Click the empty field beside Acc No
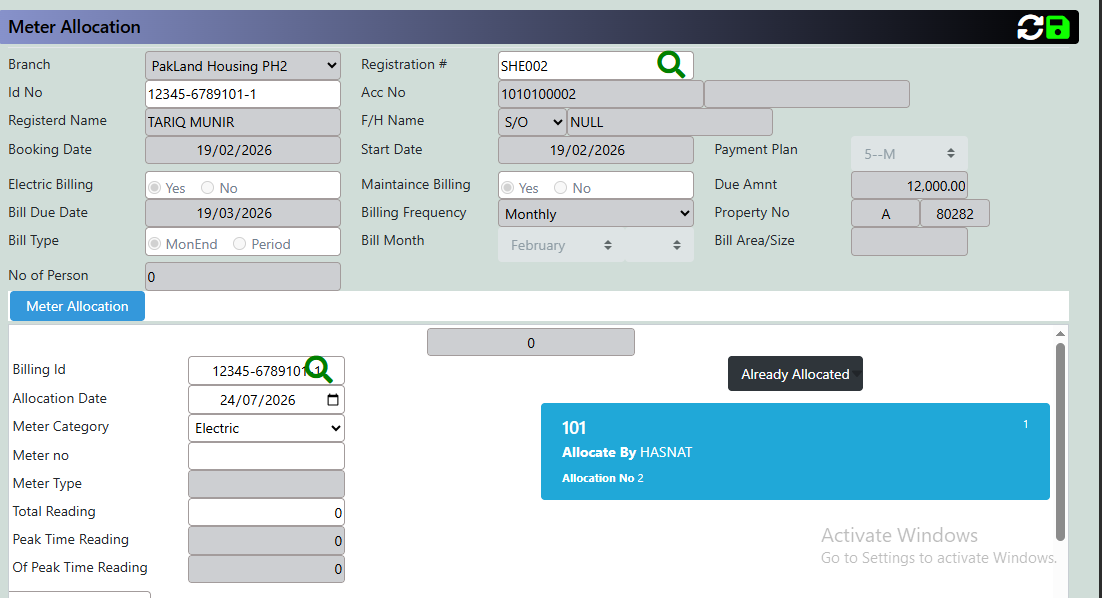This screenshot has width=1102, height=598. 807,93
